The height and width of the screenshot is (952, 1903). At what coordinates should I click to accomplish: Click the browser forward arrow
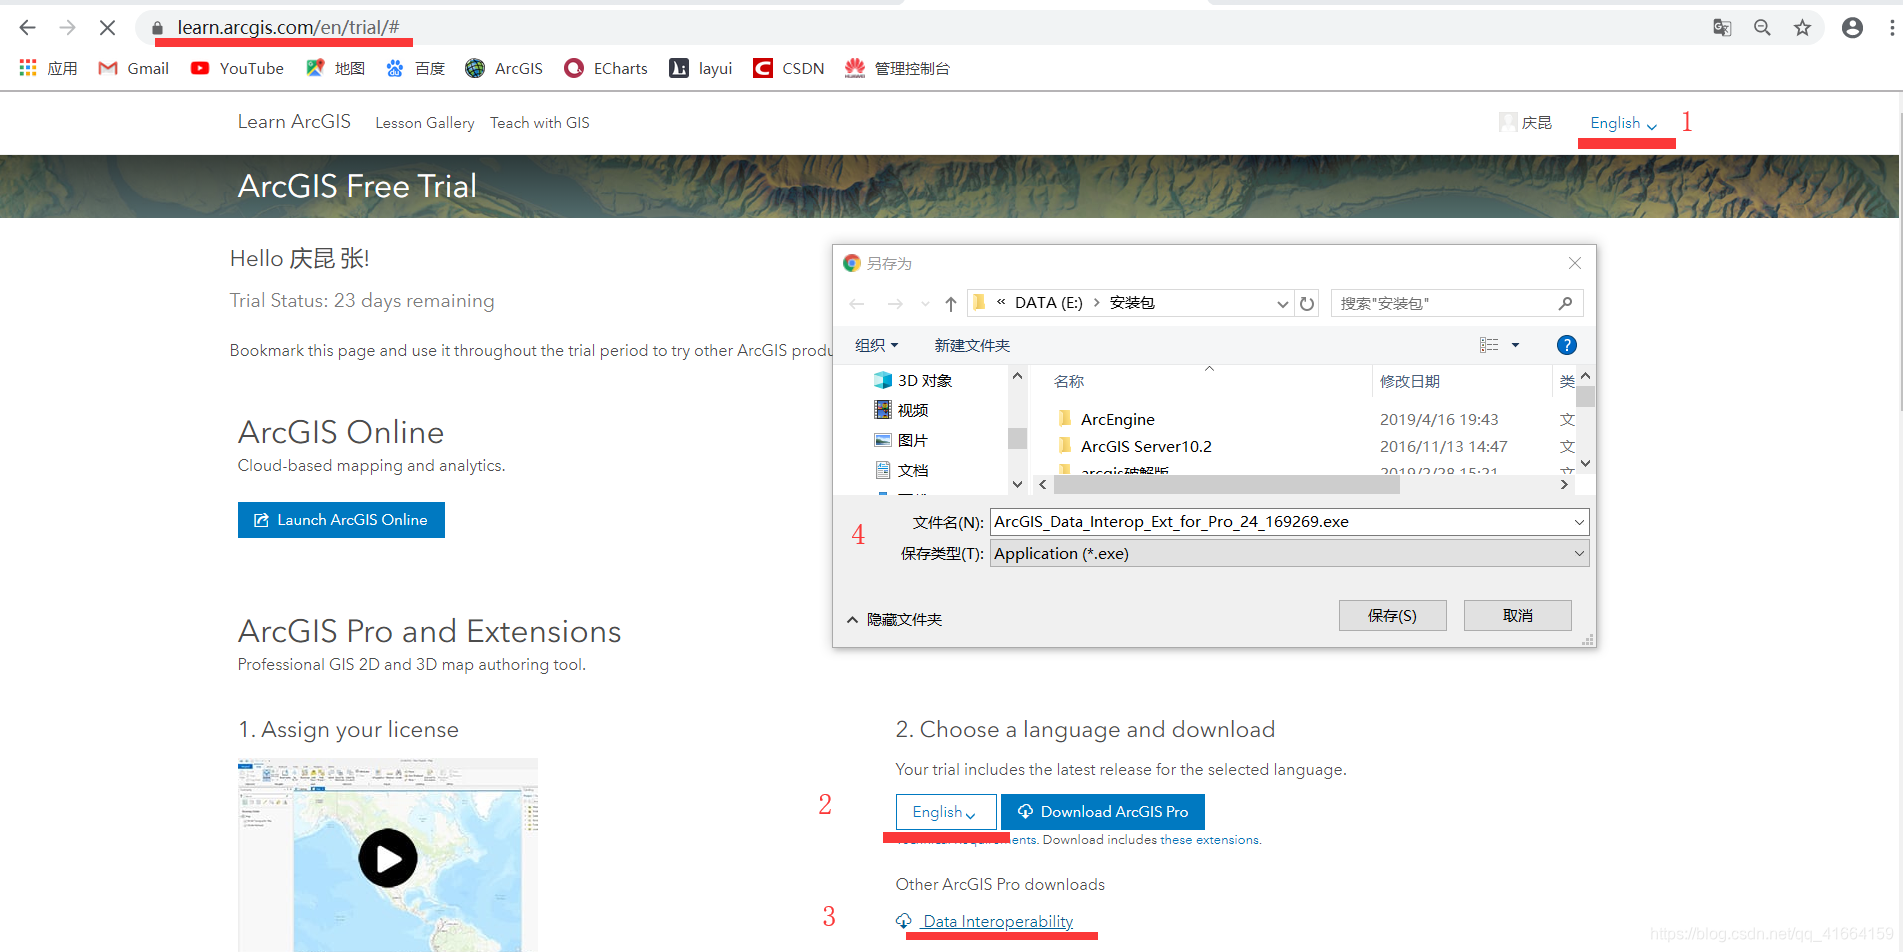point(67,28)
